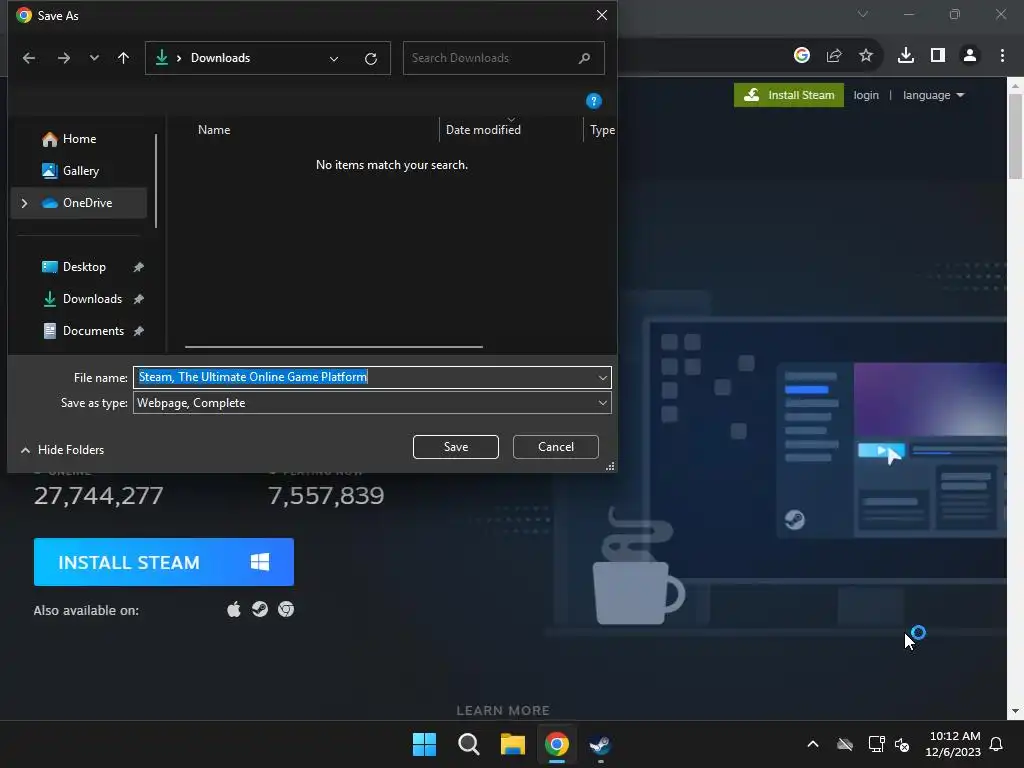Screen dimensions: 1024x768
Task: Open taskbar Search
Action: click(x=469, y=744)
